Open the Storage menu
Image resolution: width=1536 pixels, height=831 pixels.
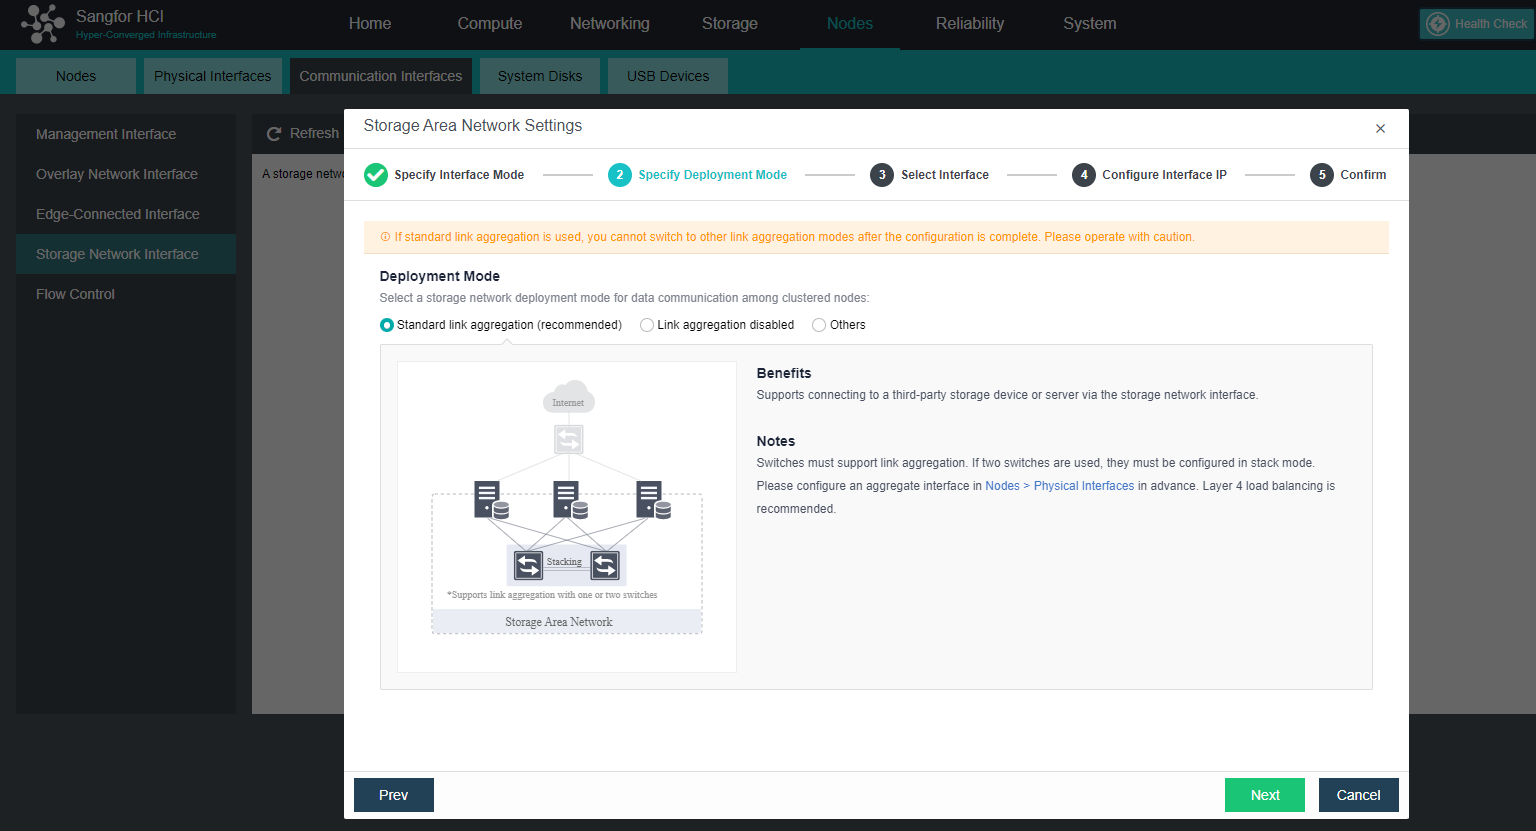(729, 23)
